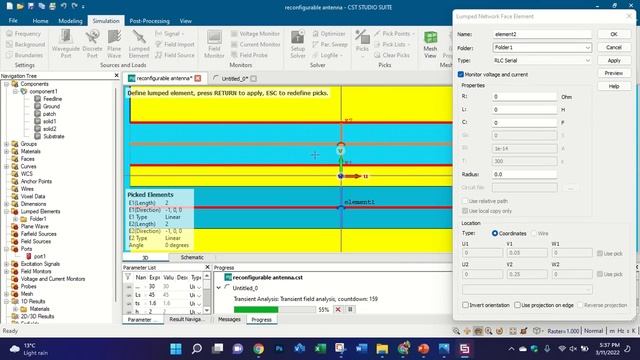Toggle Use pick checkbox beside W1 field
The image size is (640, 360).
click(x=600, y=253)
